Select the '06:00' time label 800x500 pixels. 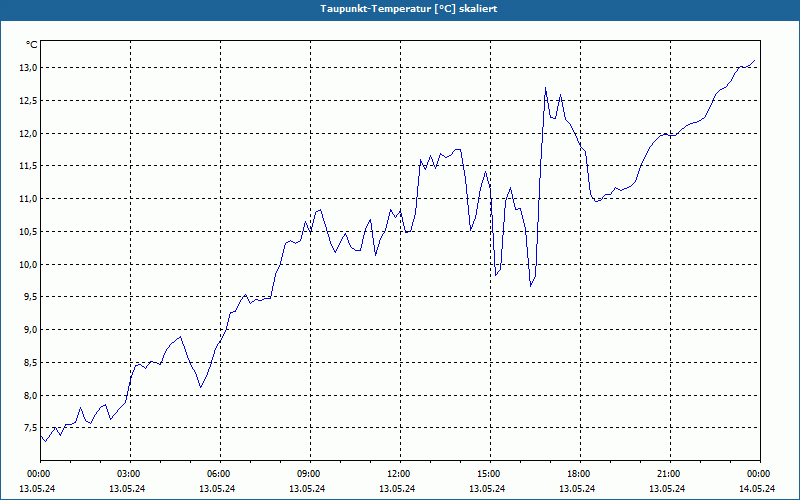coord(218,474)
